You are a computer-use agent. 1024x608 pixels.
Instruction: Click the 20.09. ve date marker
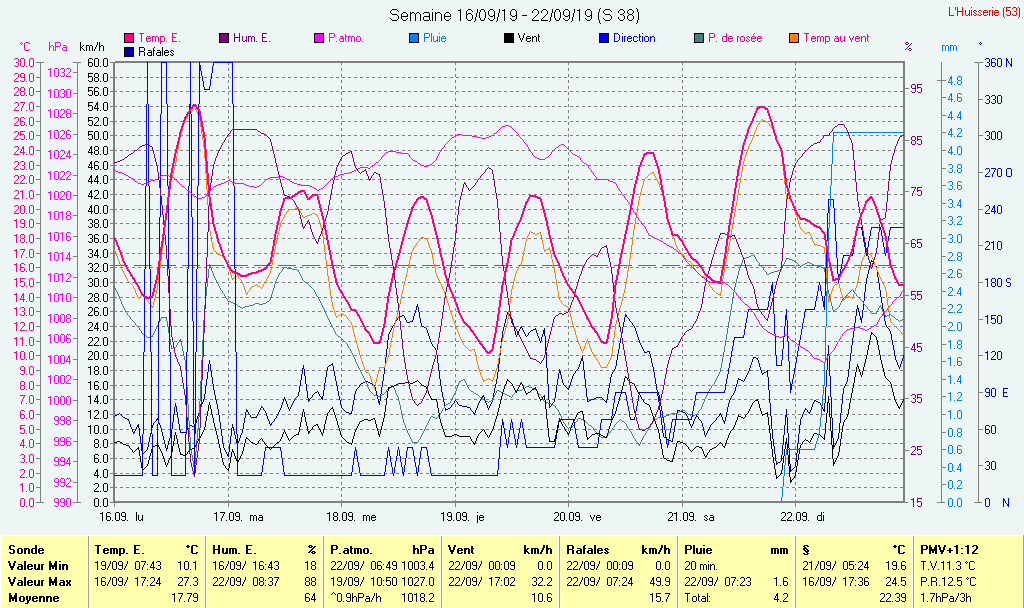(x=577, y=517)
